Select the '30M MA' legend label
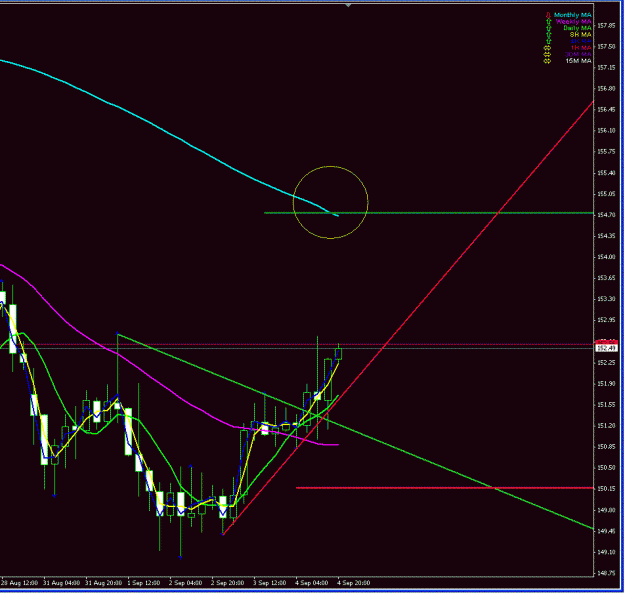 (578, 54)
